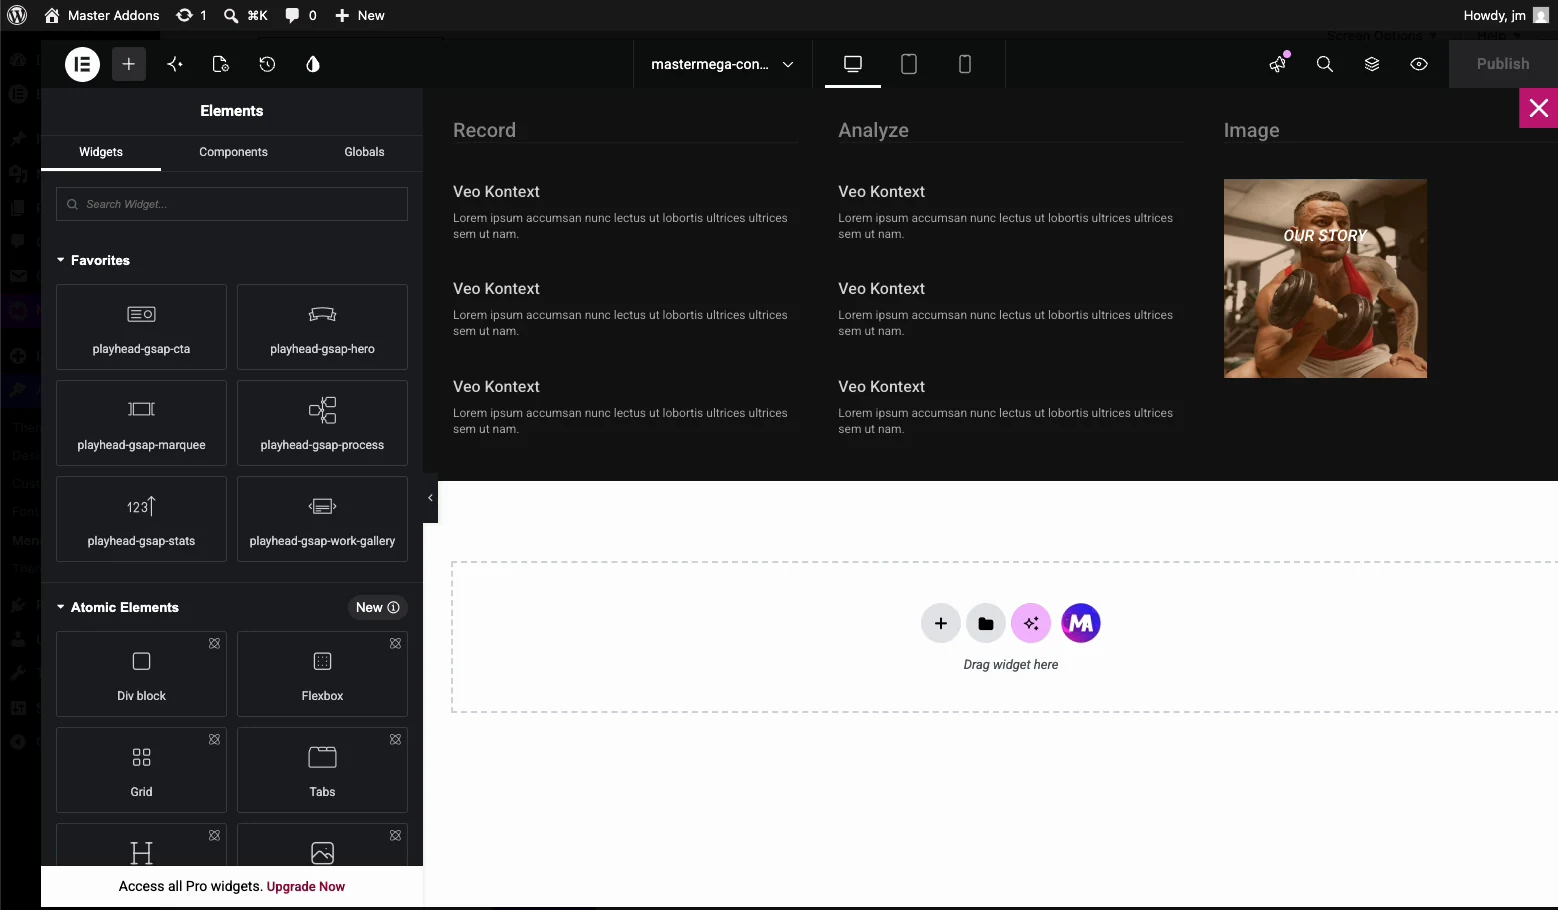Select the Heading widget icon

tap(141, 853)
